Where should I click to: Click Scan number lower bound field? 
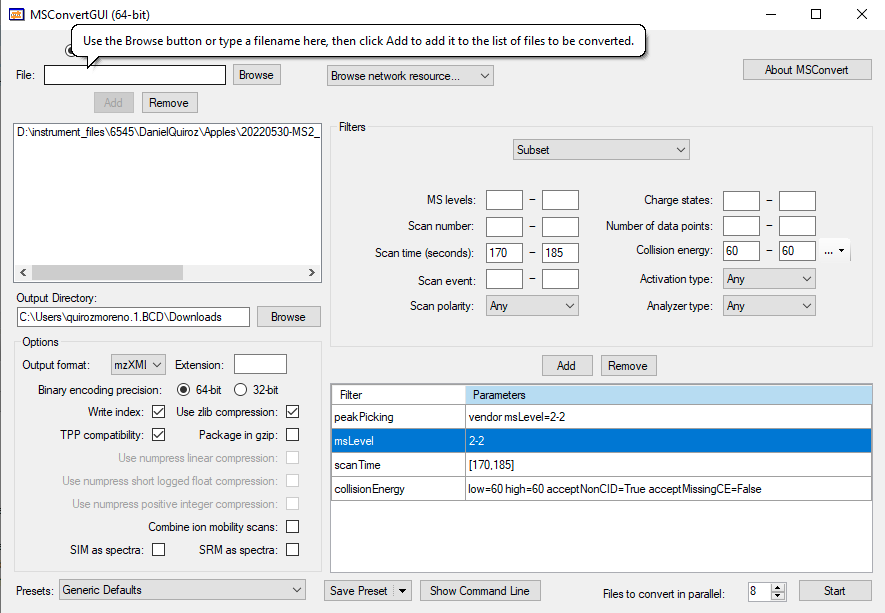click(504, 226)
